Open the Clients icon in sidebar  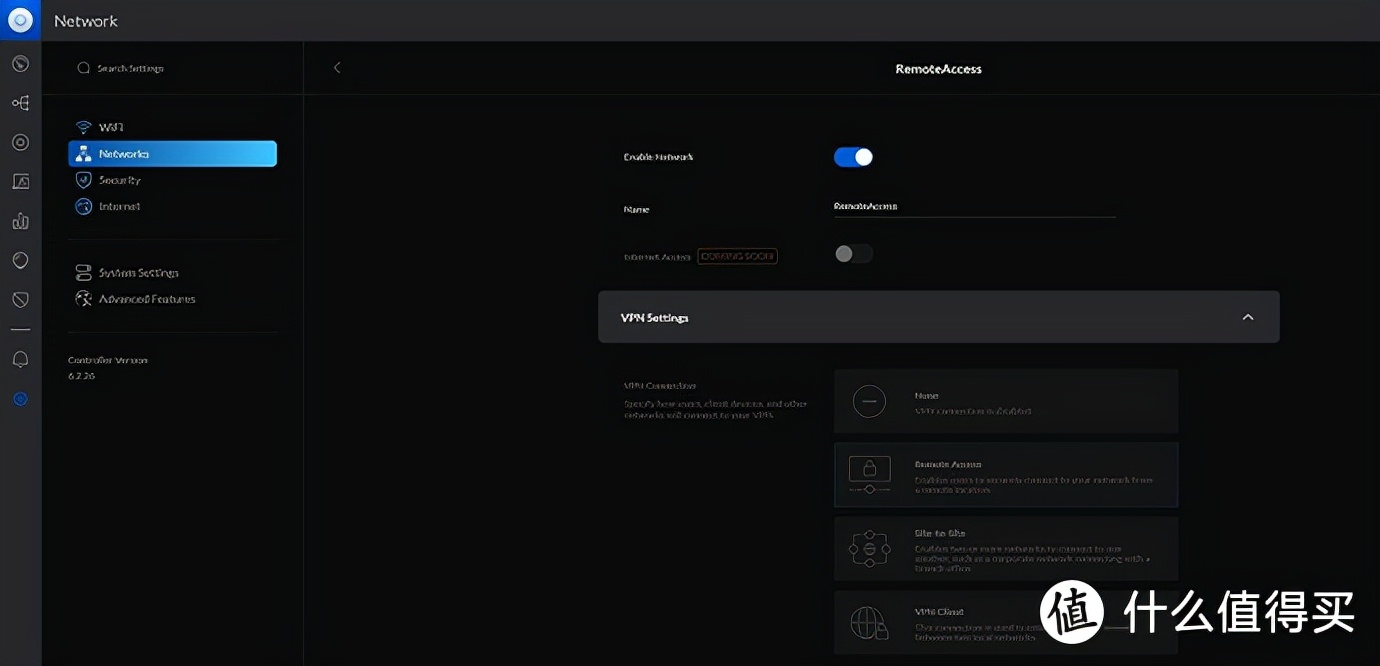pyautogui.click(x=20, y=182)
